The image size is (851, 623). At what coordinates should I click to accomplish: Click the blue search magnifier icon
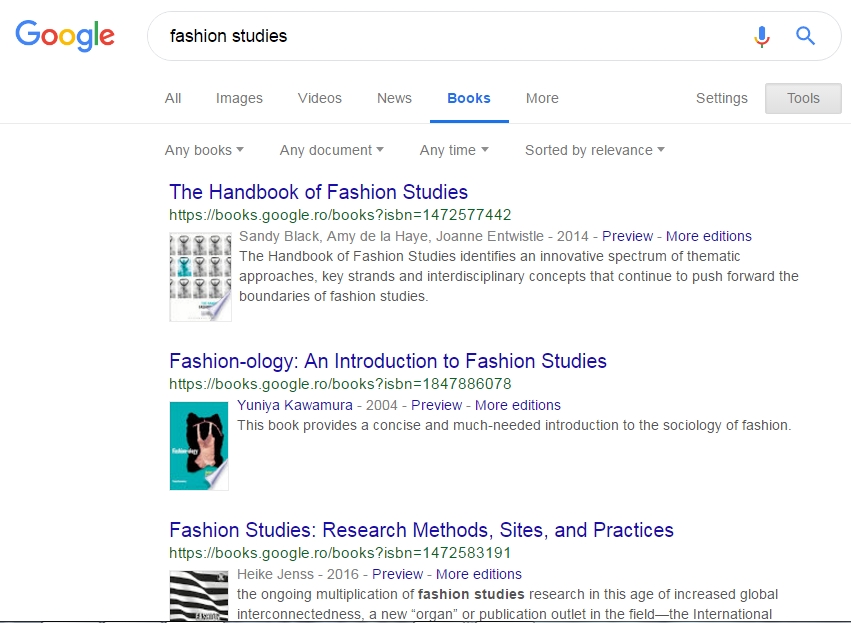805,37
